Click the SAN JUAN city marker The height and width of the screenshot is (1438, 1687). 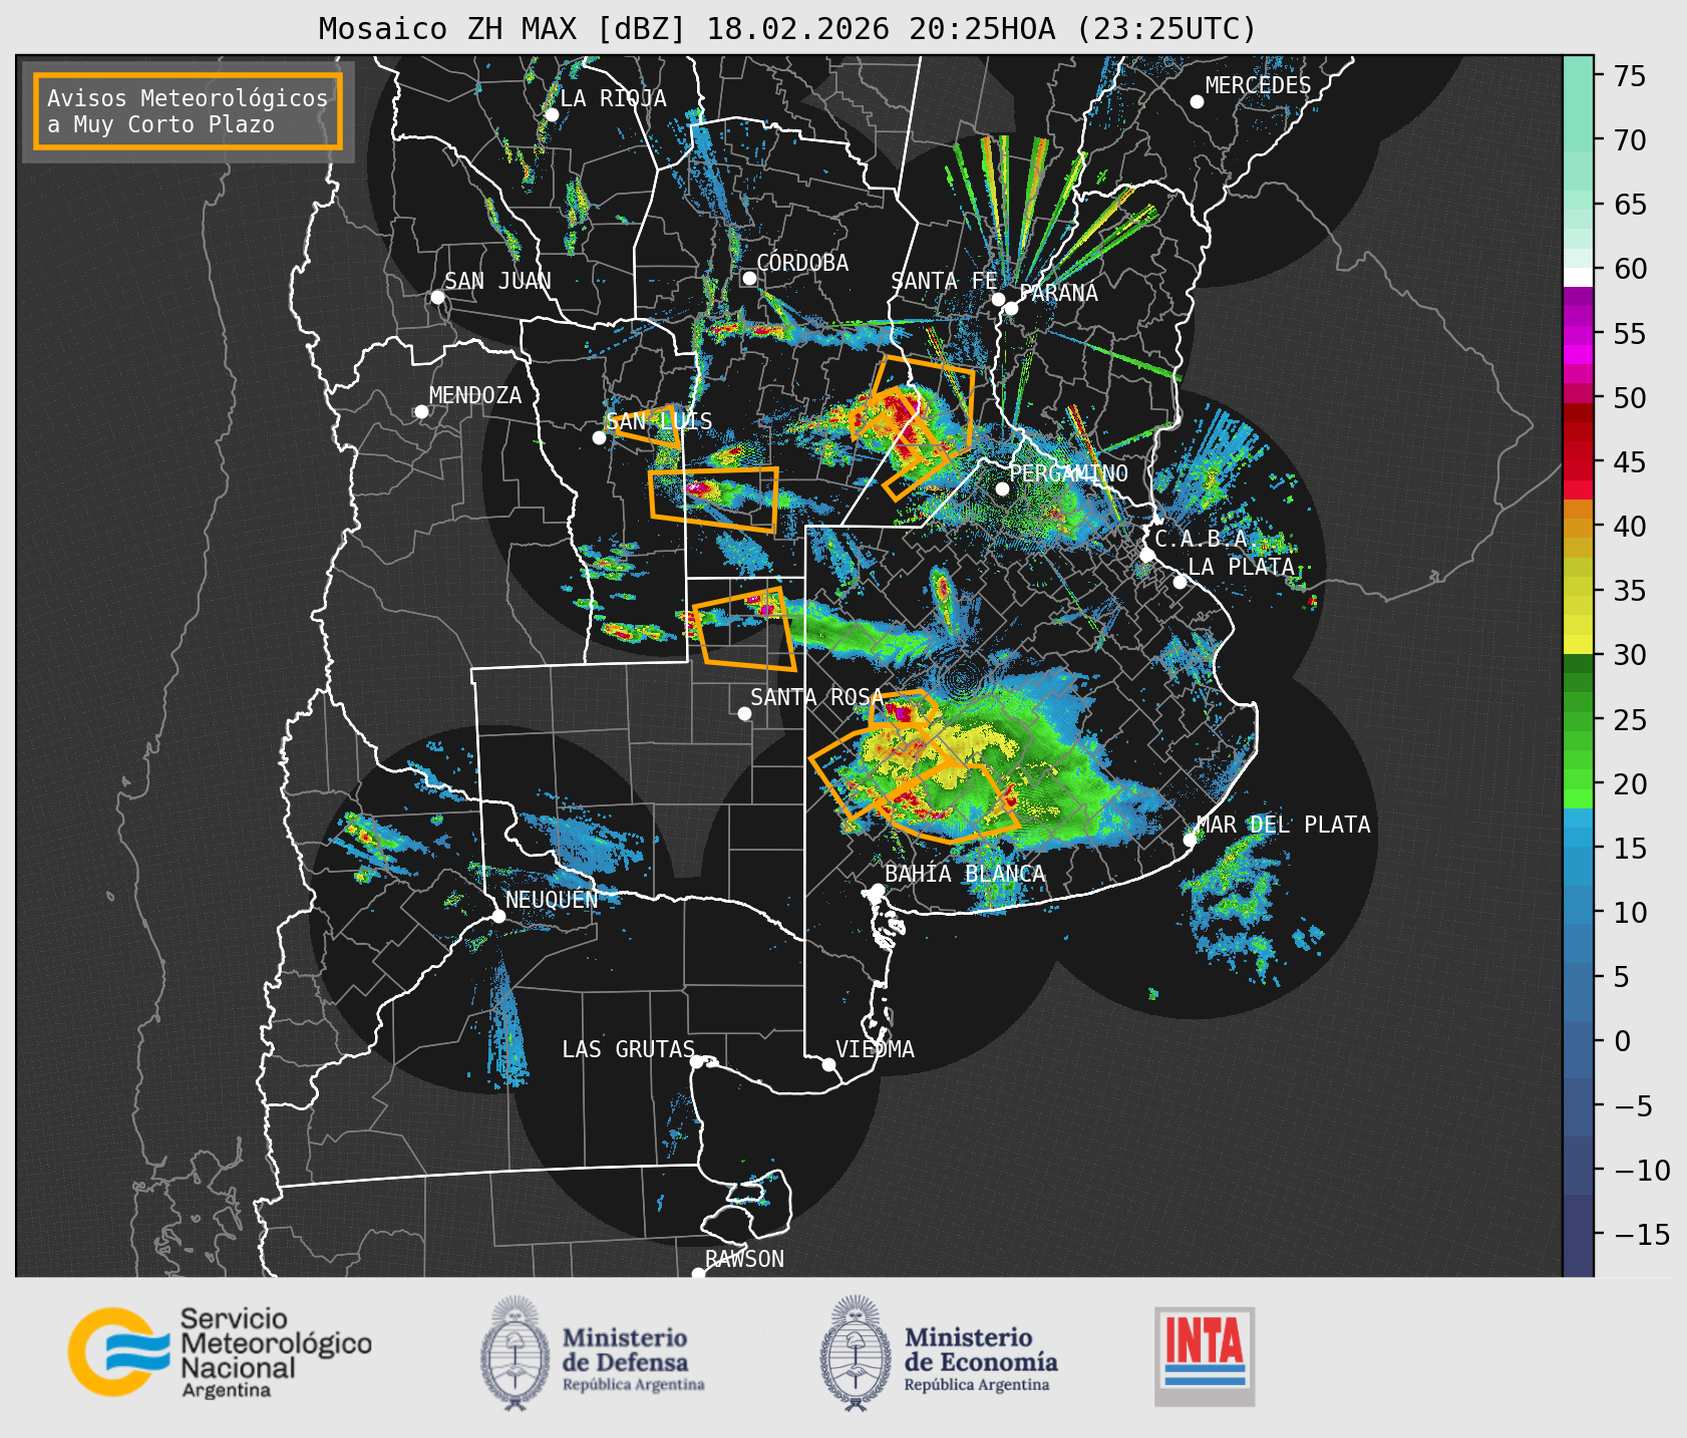pyautogui.click(x=437, y=297)
